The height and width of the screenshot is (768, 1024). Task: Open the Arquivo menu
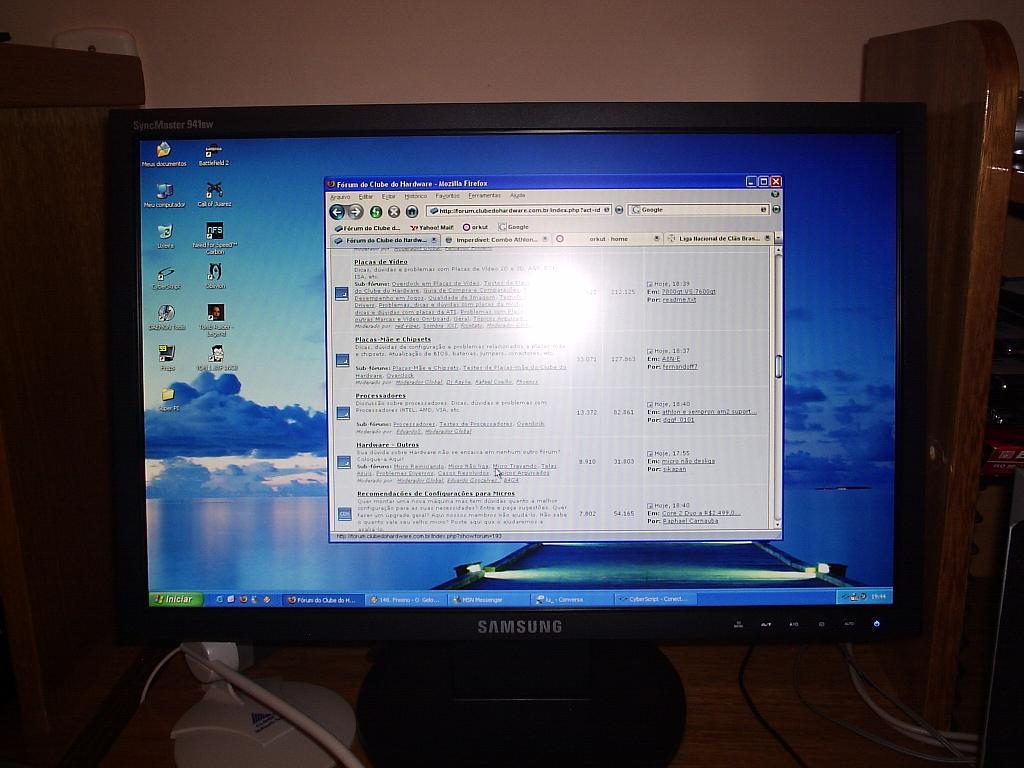[340, 197]
